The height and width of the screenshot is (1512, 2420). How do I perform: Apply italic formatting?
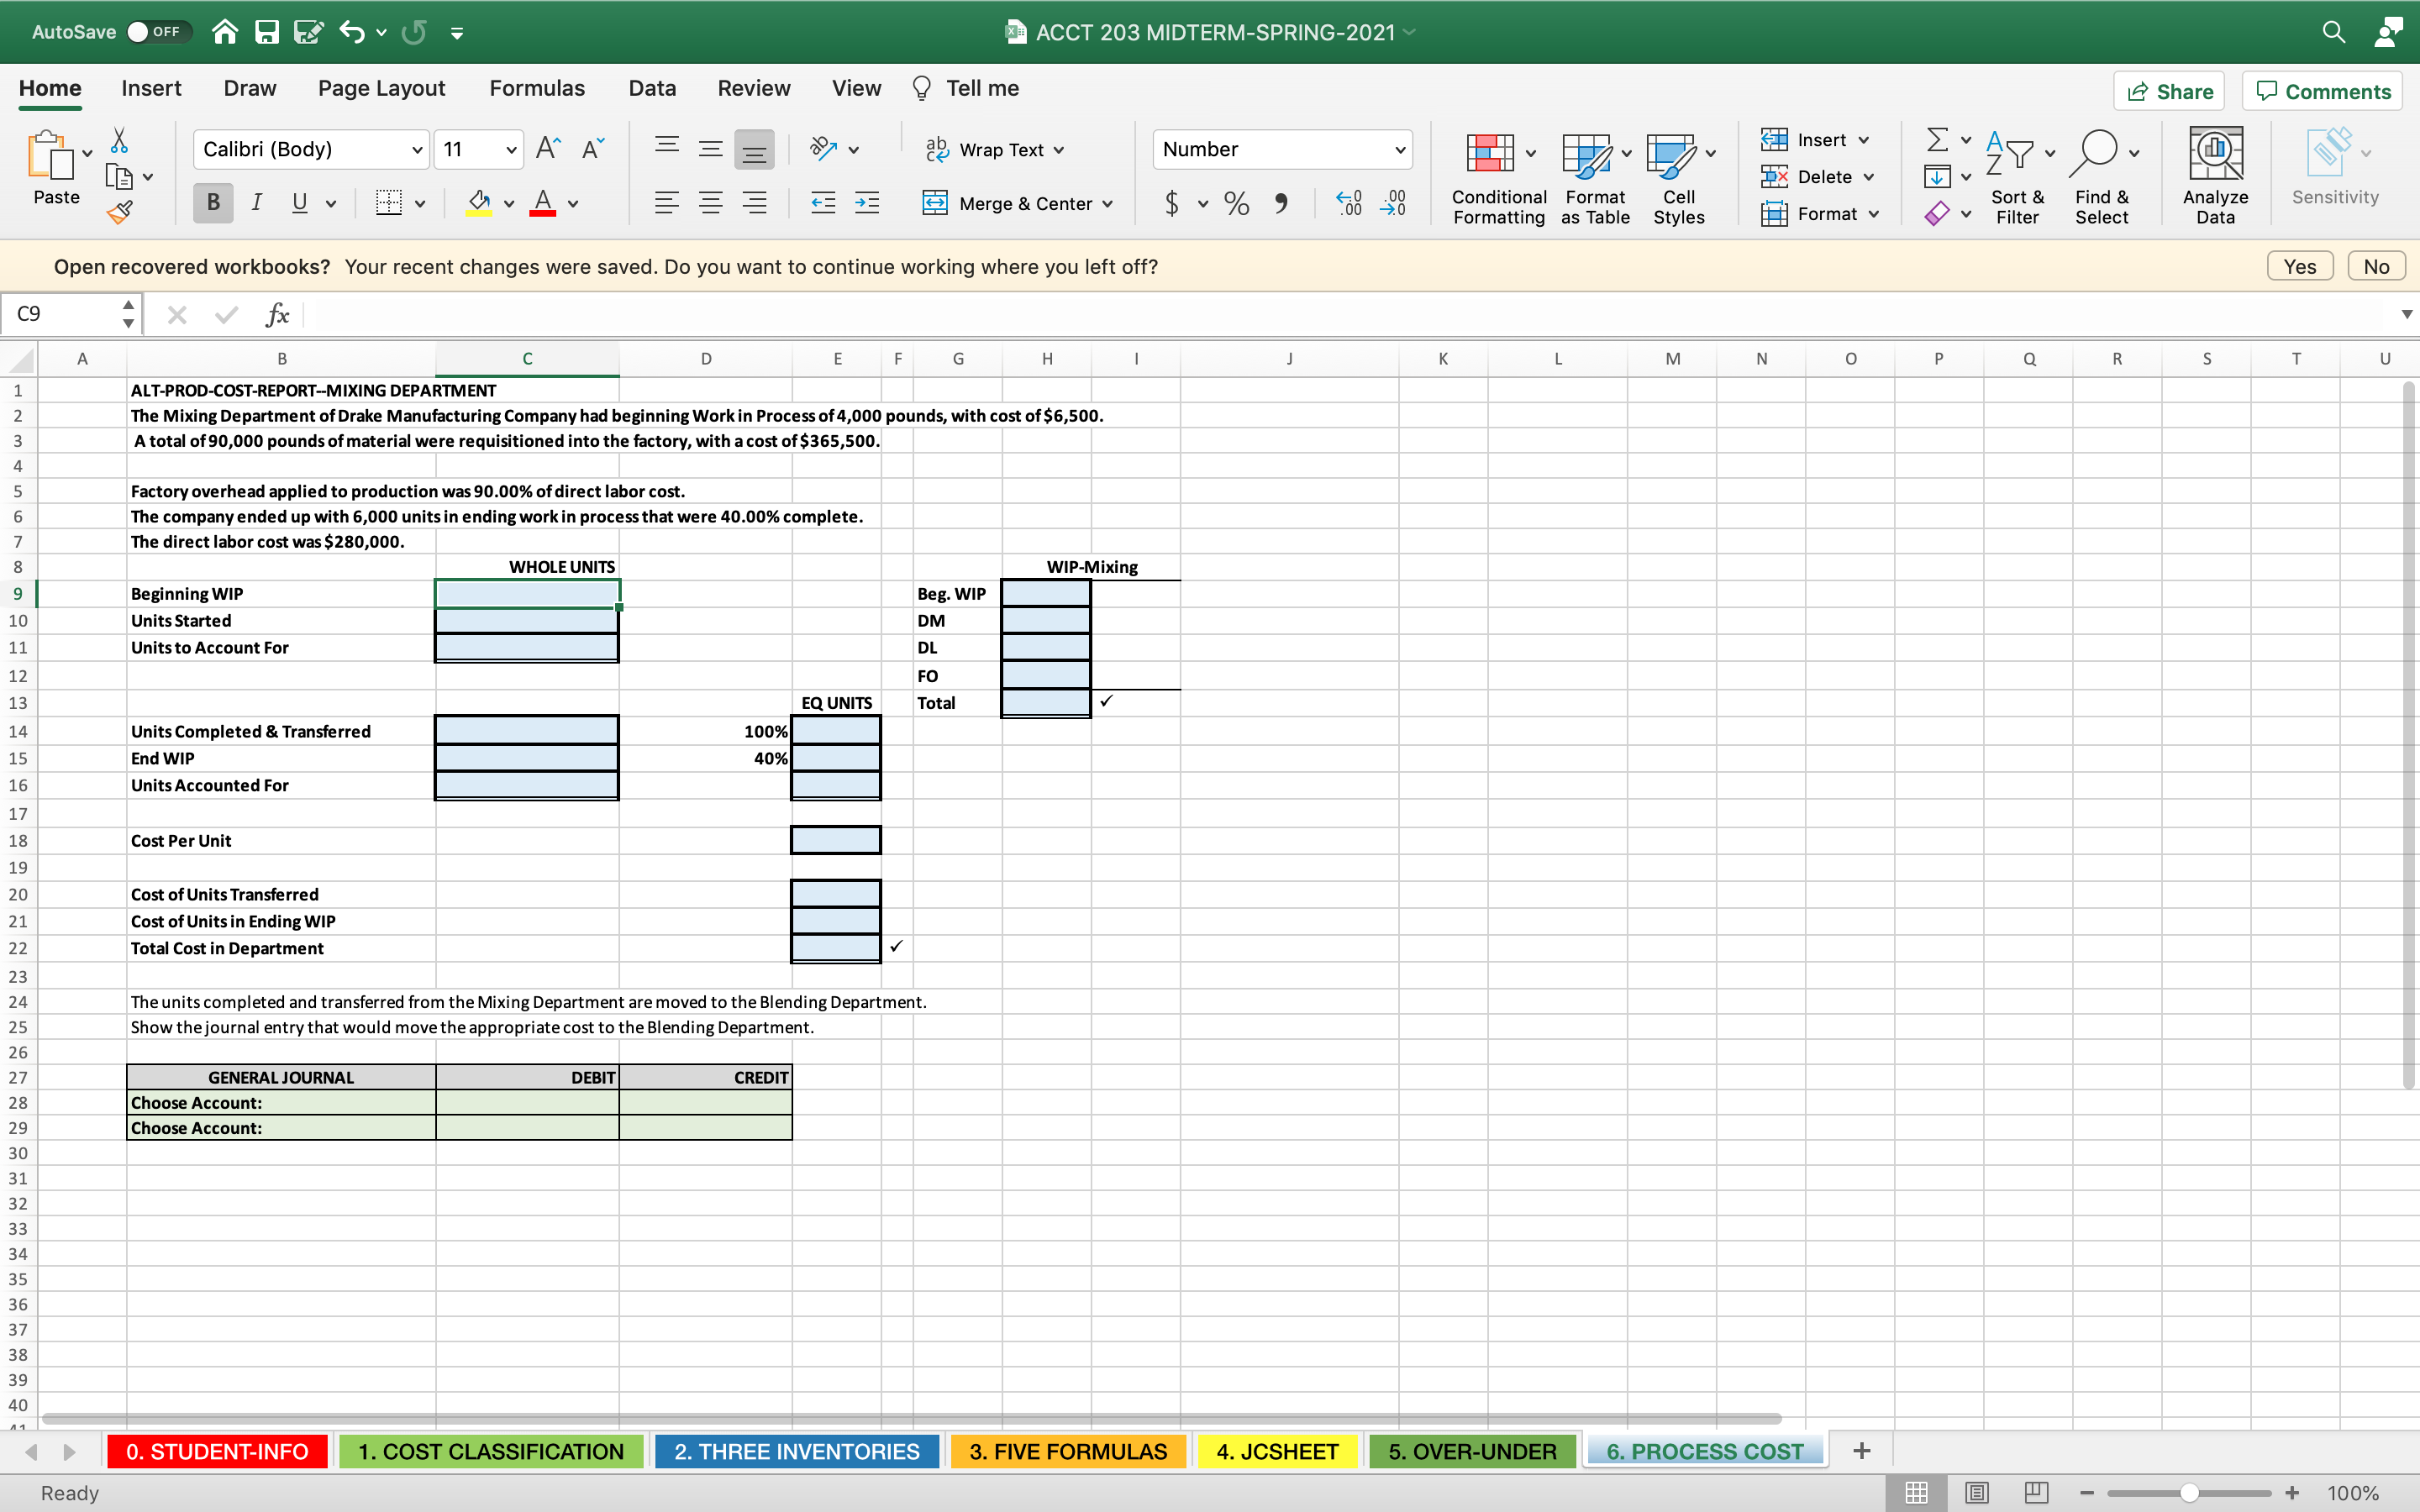(256, 203)
